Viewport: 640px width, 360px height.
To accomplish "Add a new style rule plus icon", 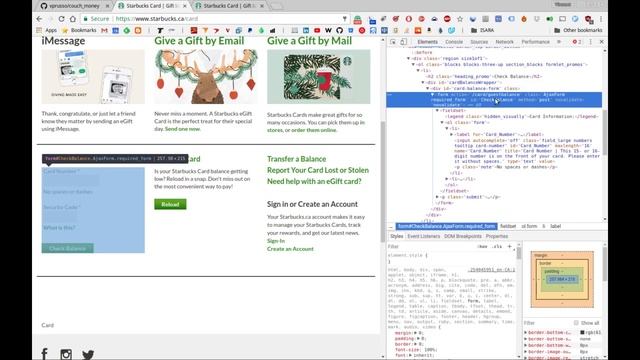I will pos(509,247).
